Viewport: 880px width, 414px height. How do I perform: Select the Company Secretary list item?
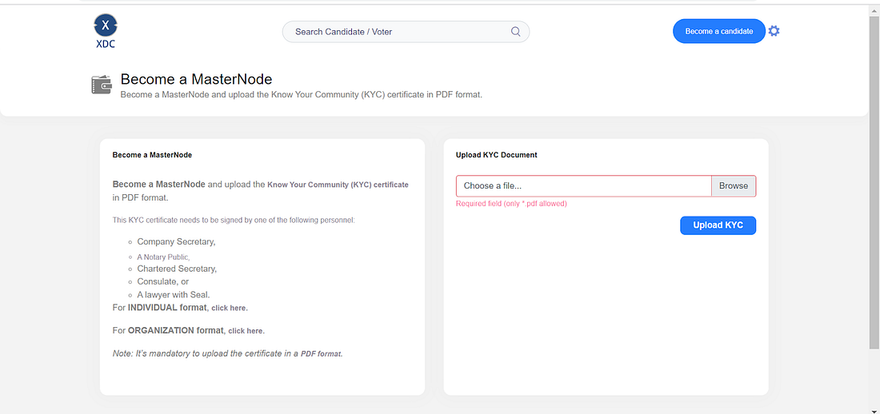tap(176, 242)
